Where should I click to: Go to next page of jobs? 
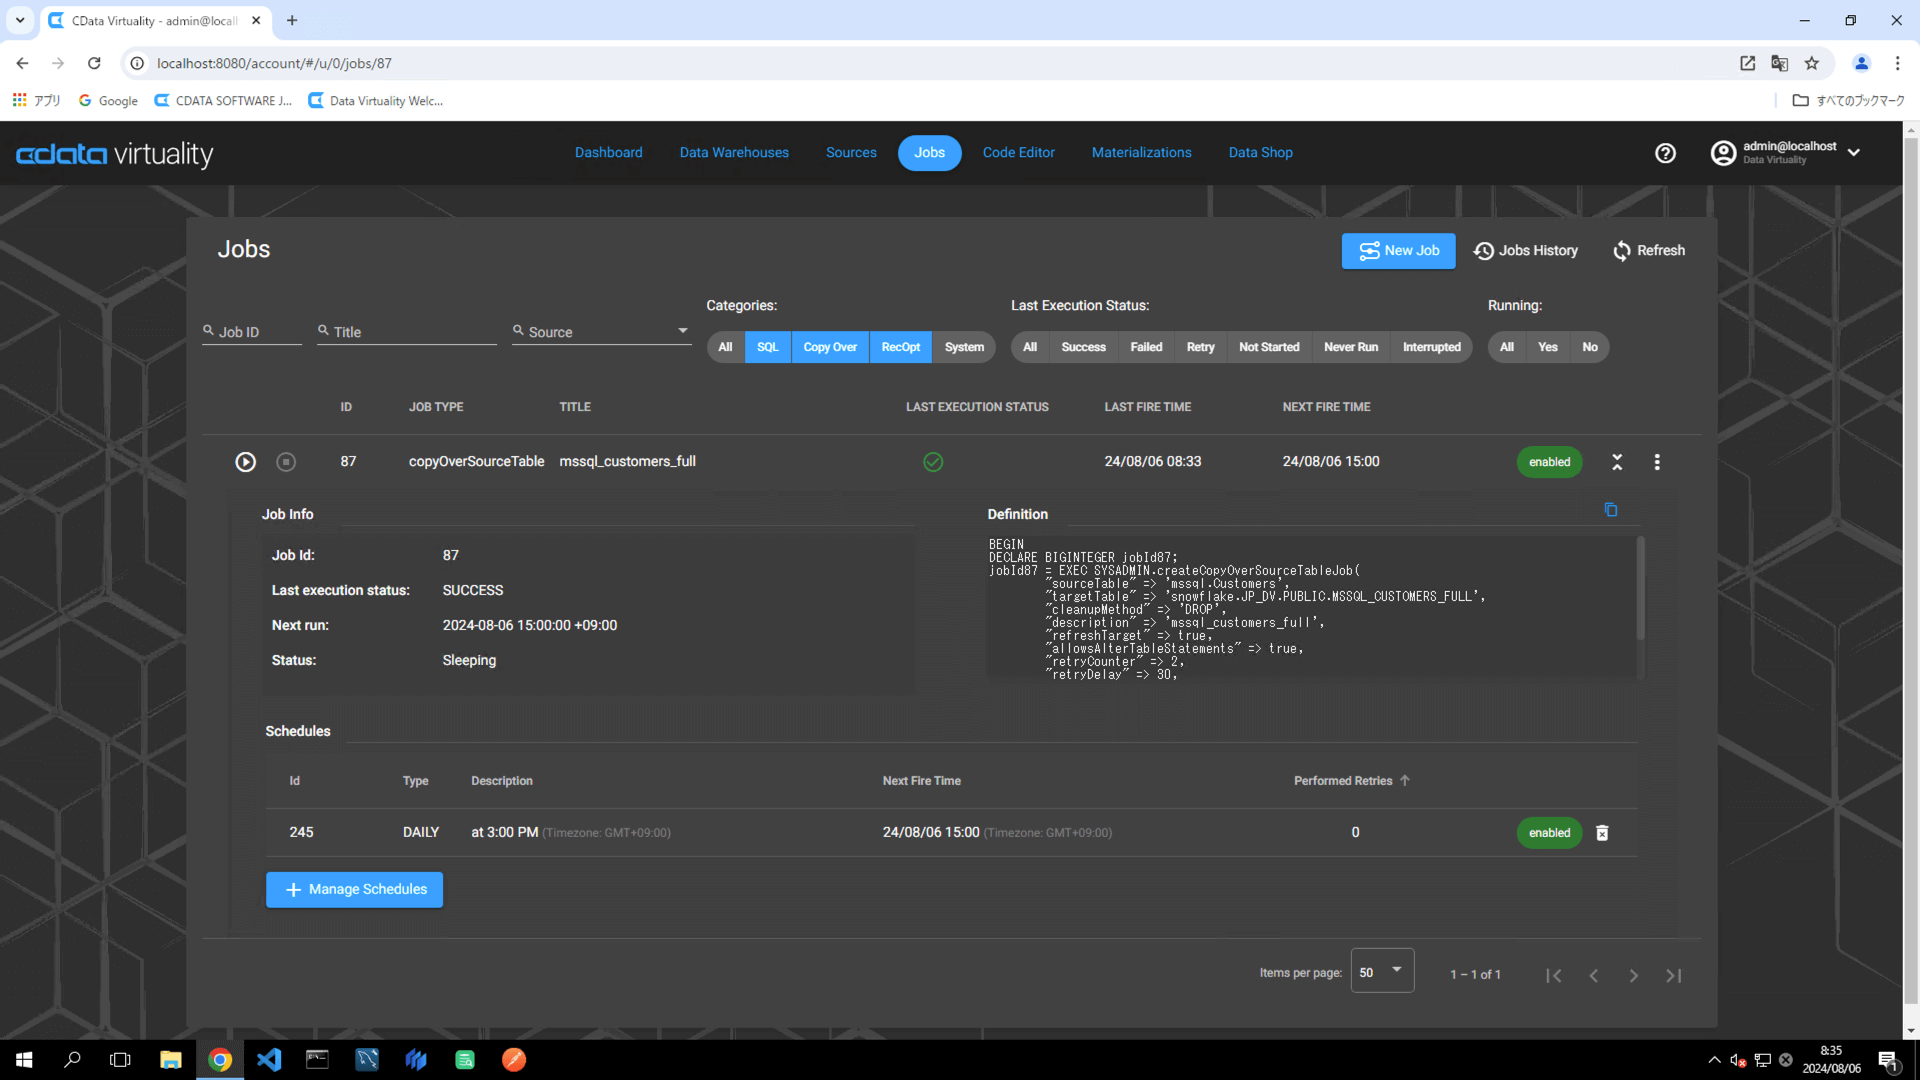pyautogui.click(x=1633, y=975)
